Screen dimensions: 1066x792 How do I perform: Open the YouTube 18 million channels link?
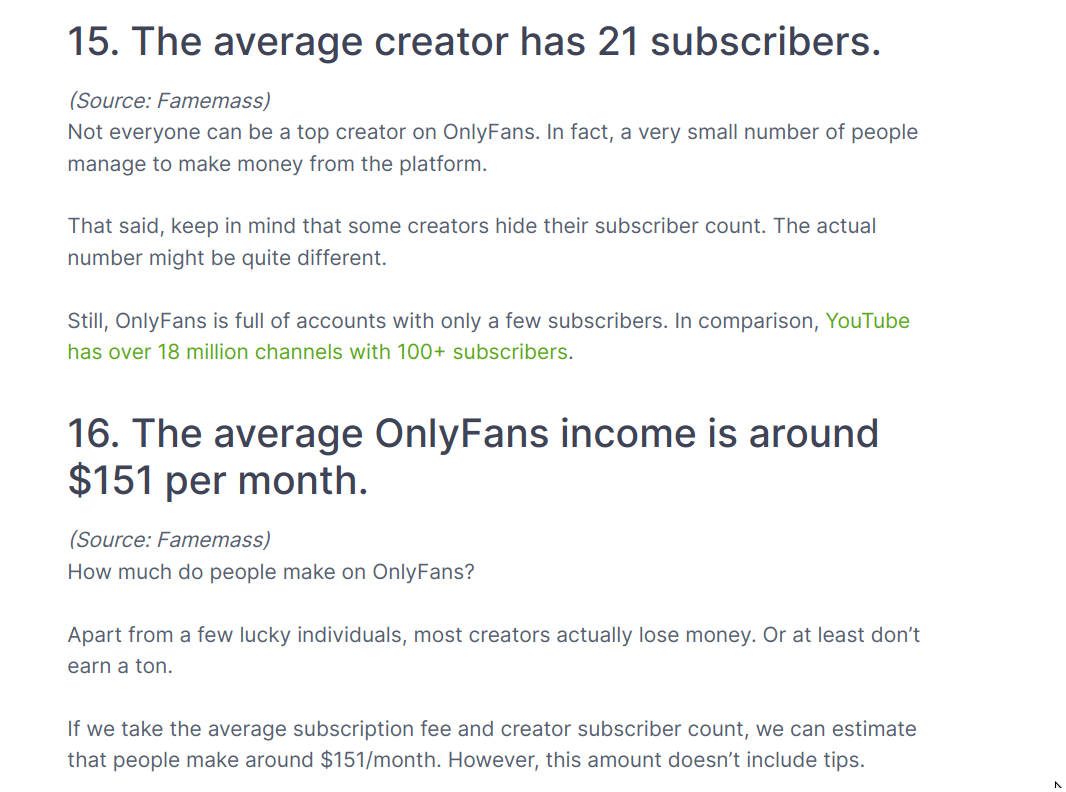point(317,352)
